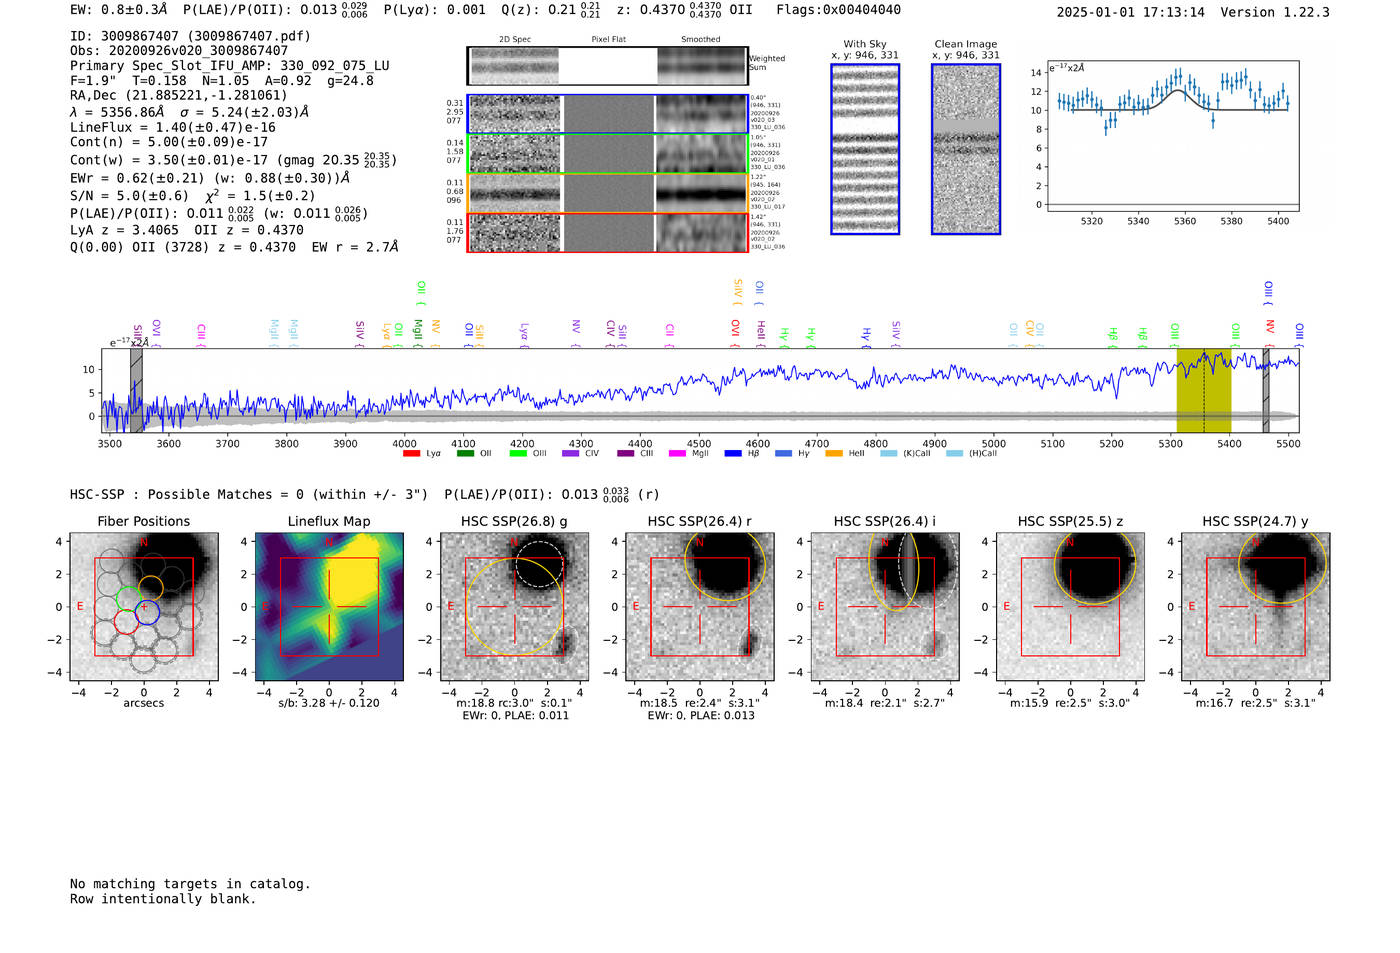Select the blue-framed fiber 2D spectrum cutout

[x=608, y=114]
